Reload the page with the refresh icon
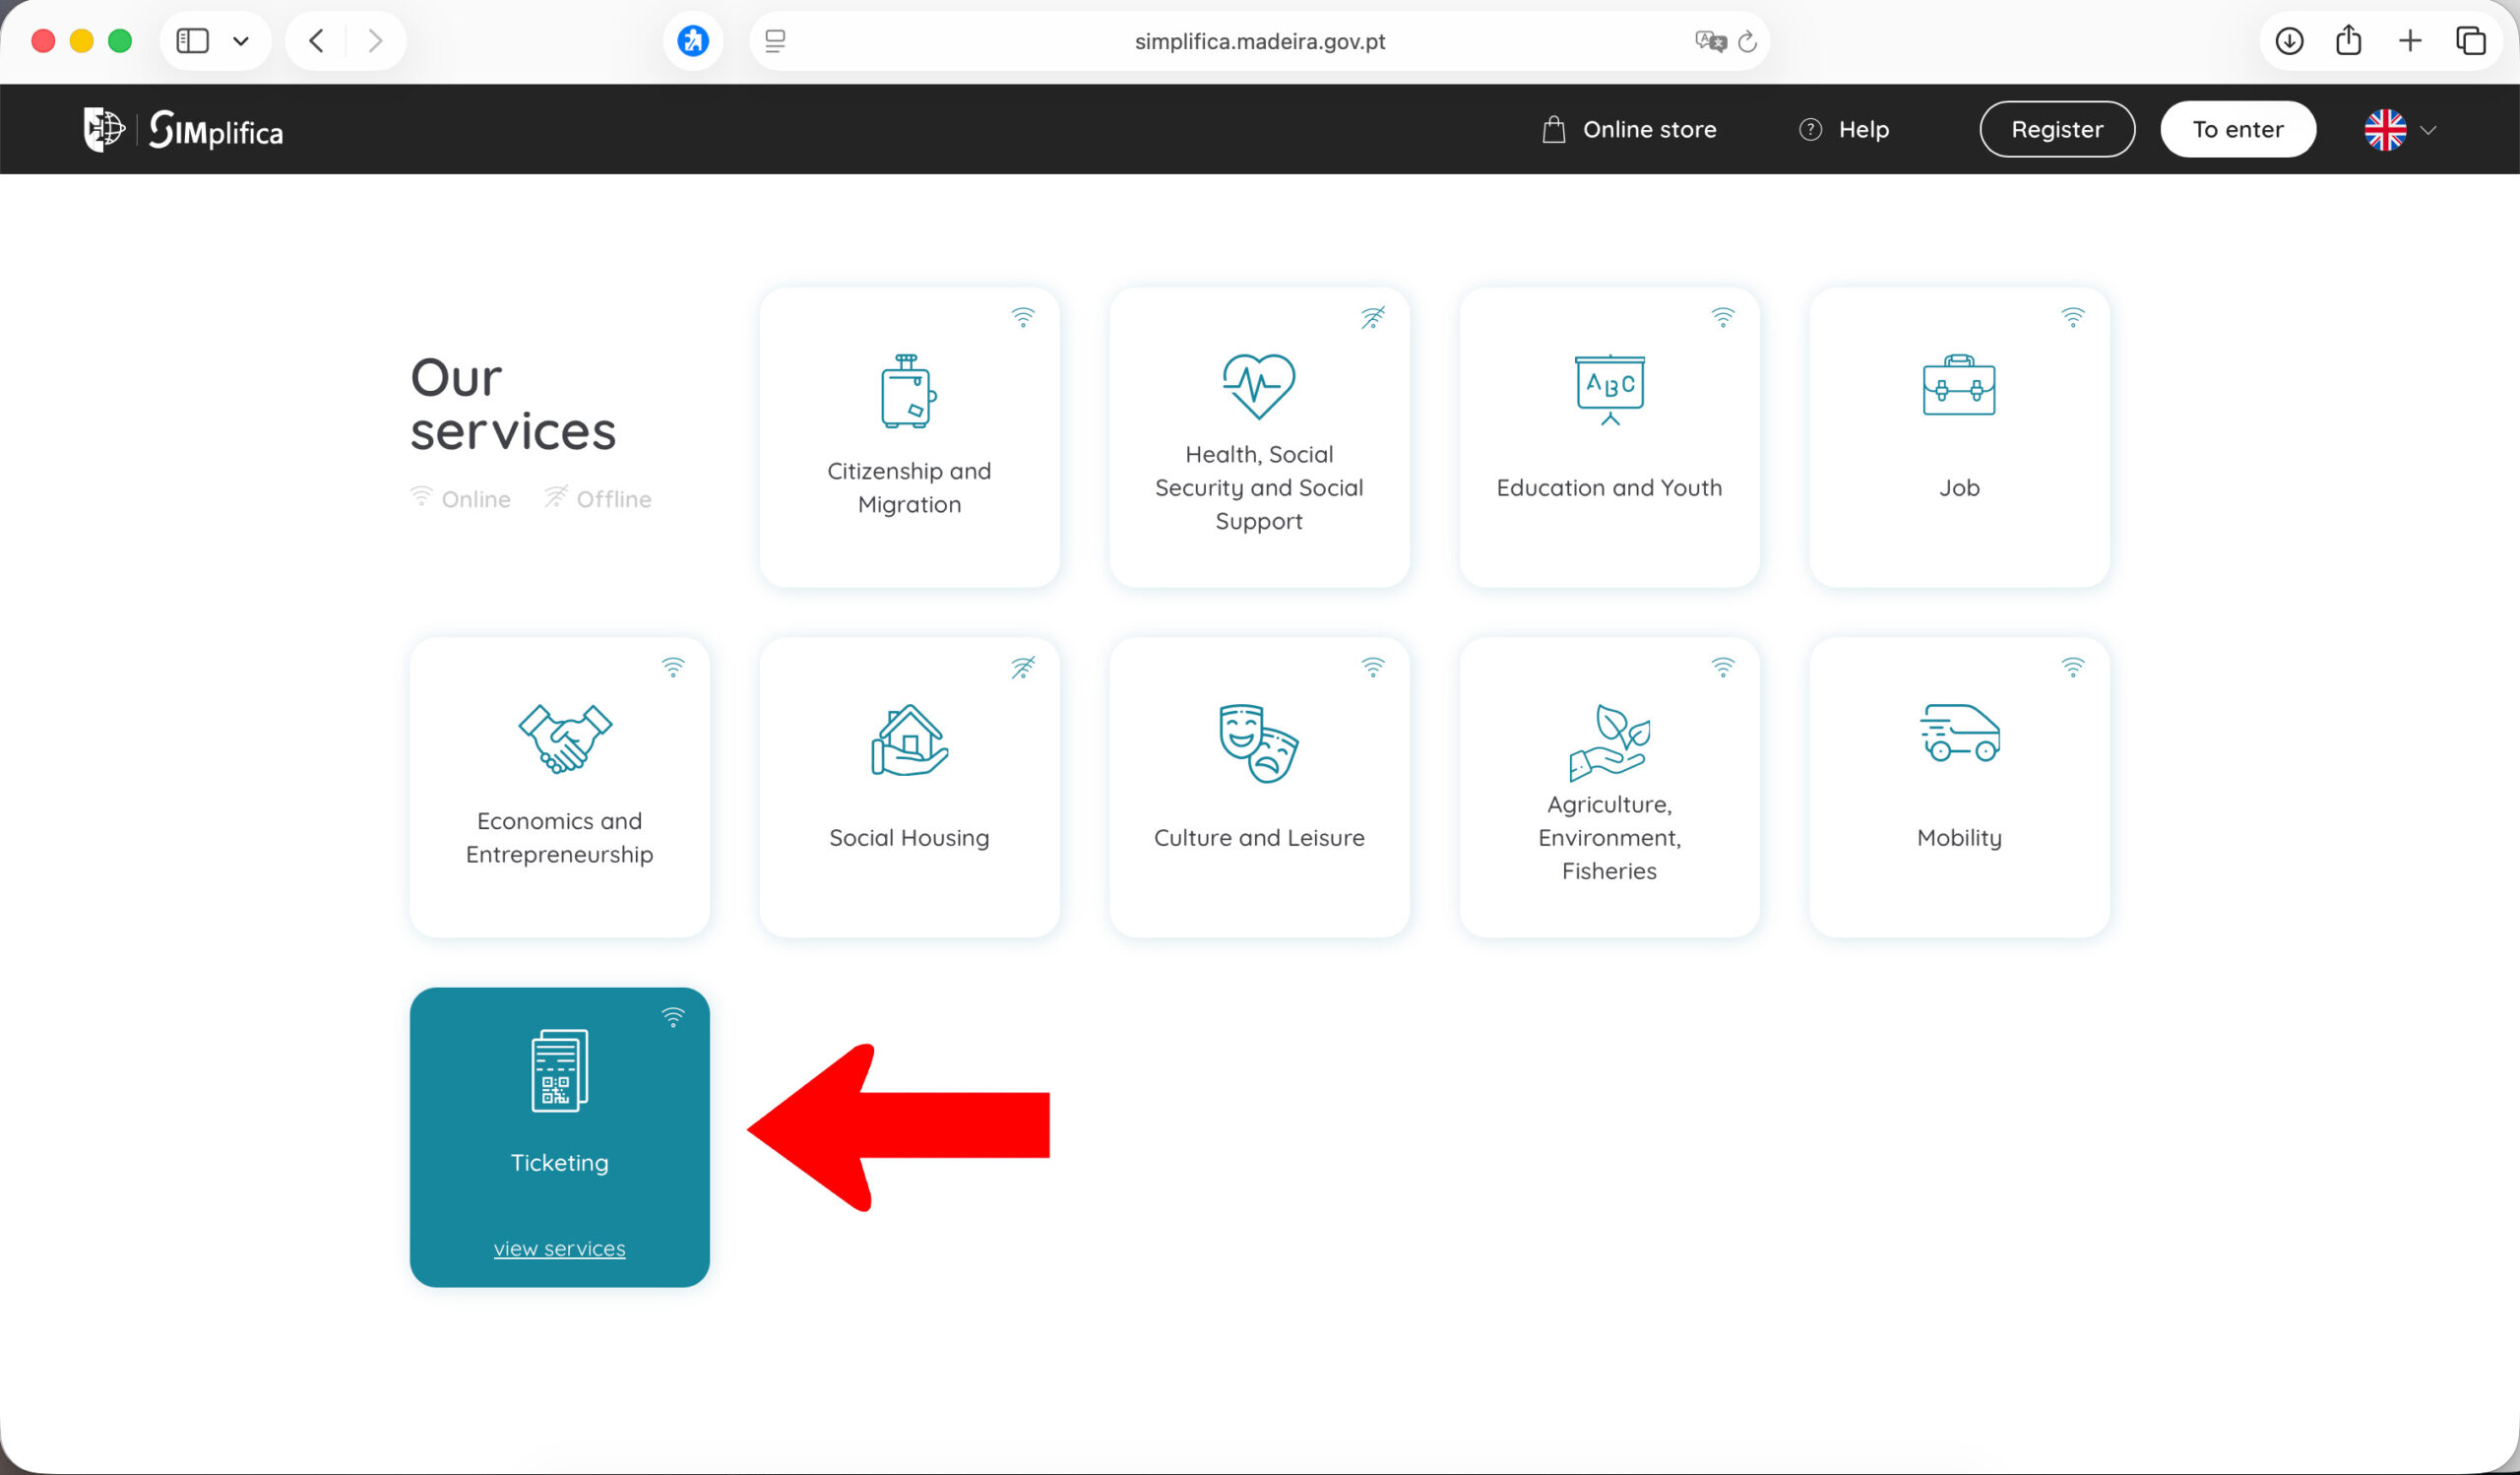The height and width of the screenshot is (1475, 2520). pos(1747,41)
